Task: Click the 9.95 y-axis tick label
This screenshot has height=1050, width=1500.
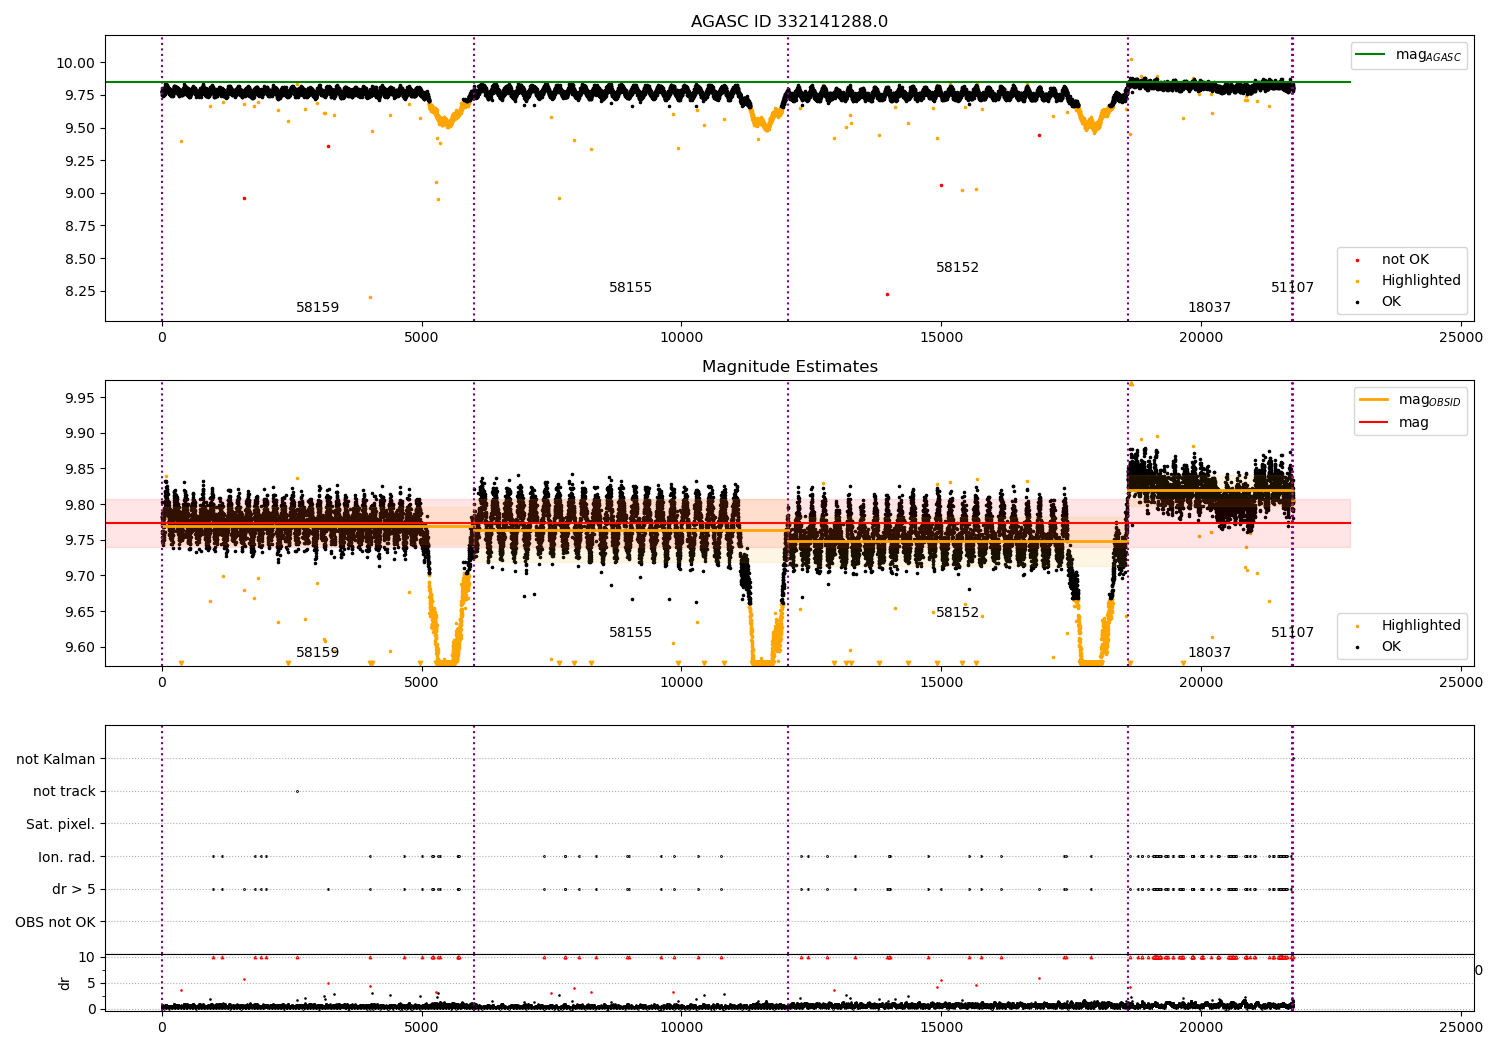Action: [79, 399]
